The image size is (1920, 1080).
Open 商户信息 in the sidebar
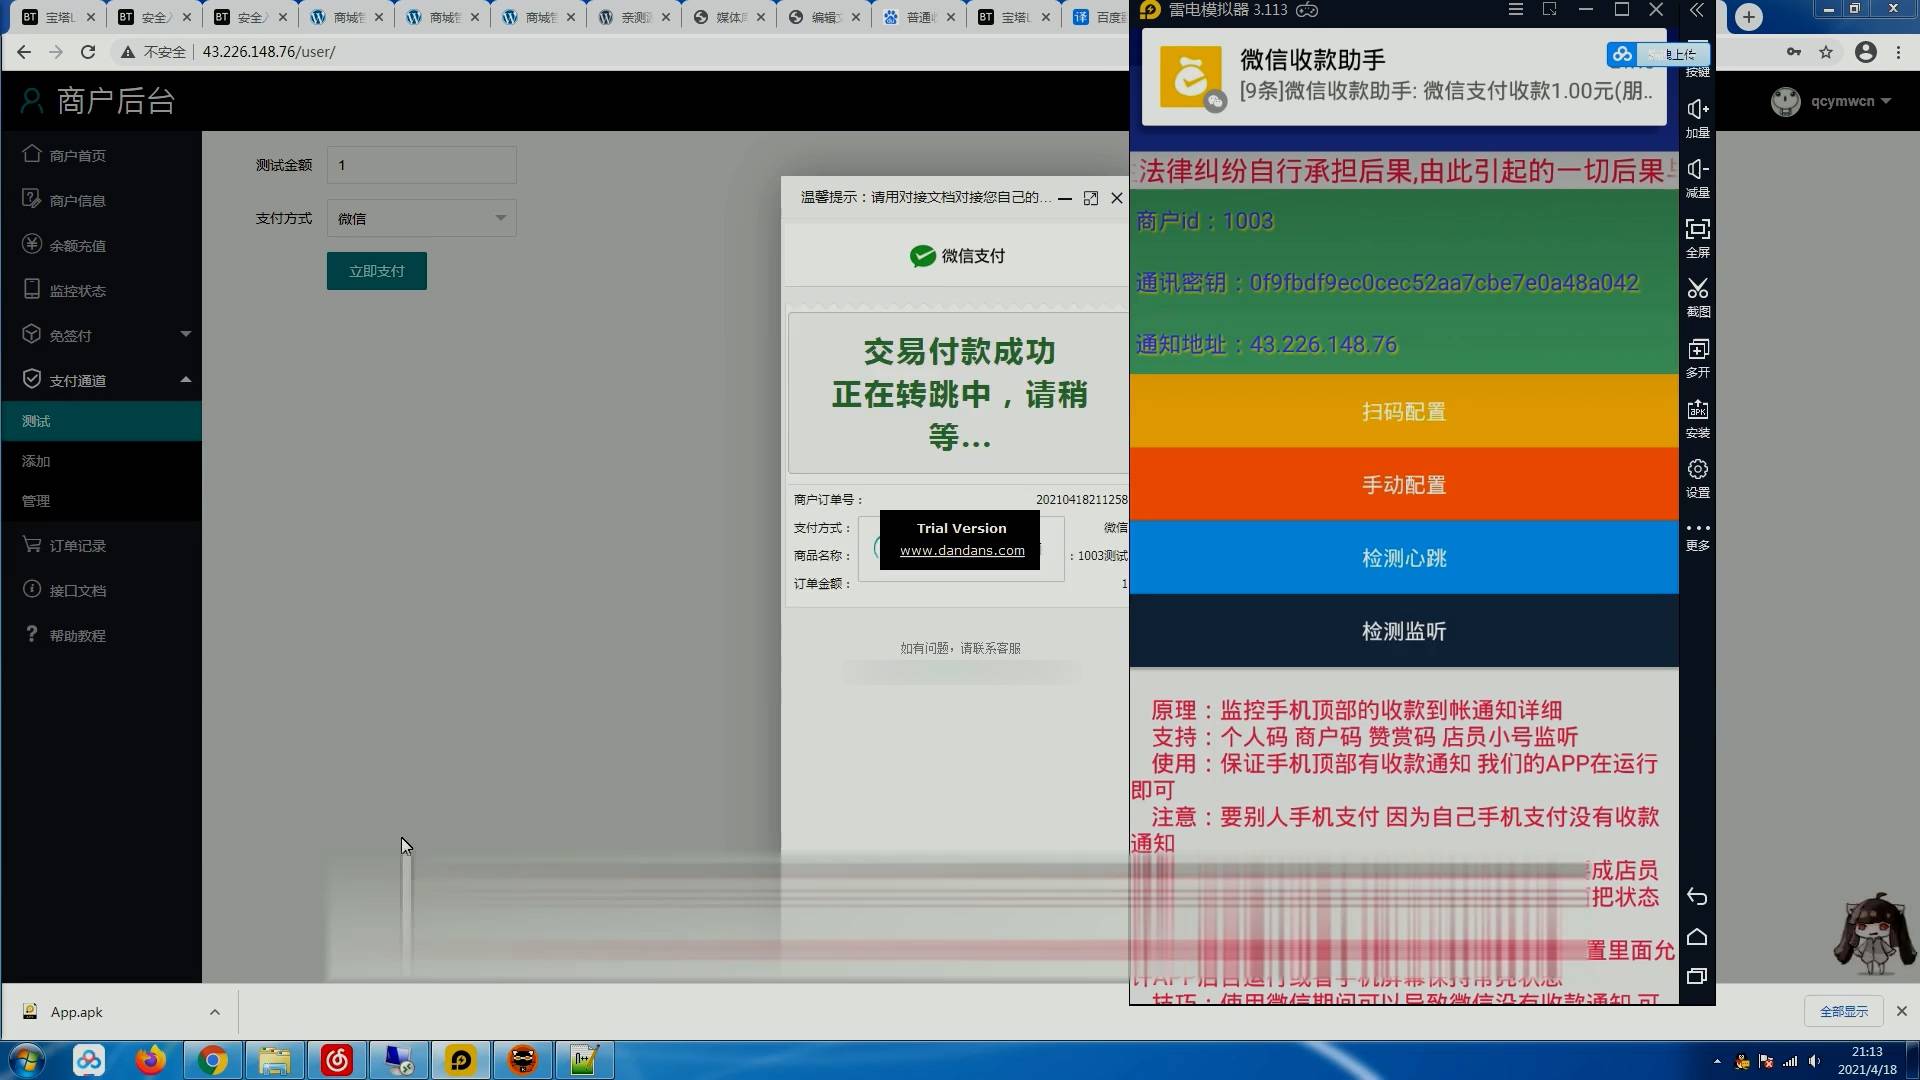(77, 200)
